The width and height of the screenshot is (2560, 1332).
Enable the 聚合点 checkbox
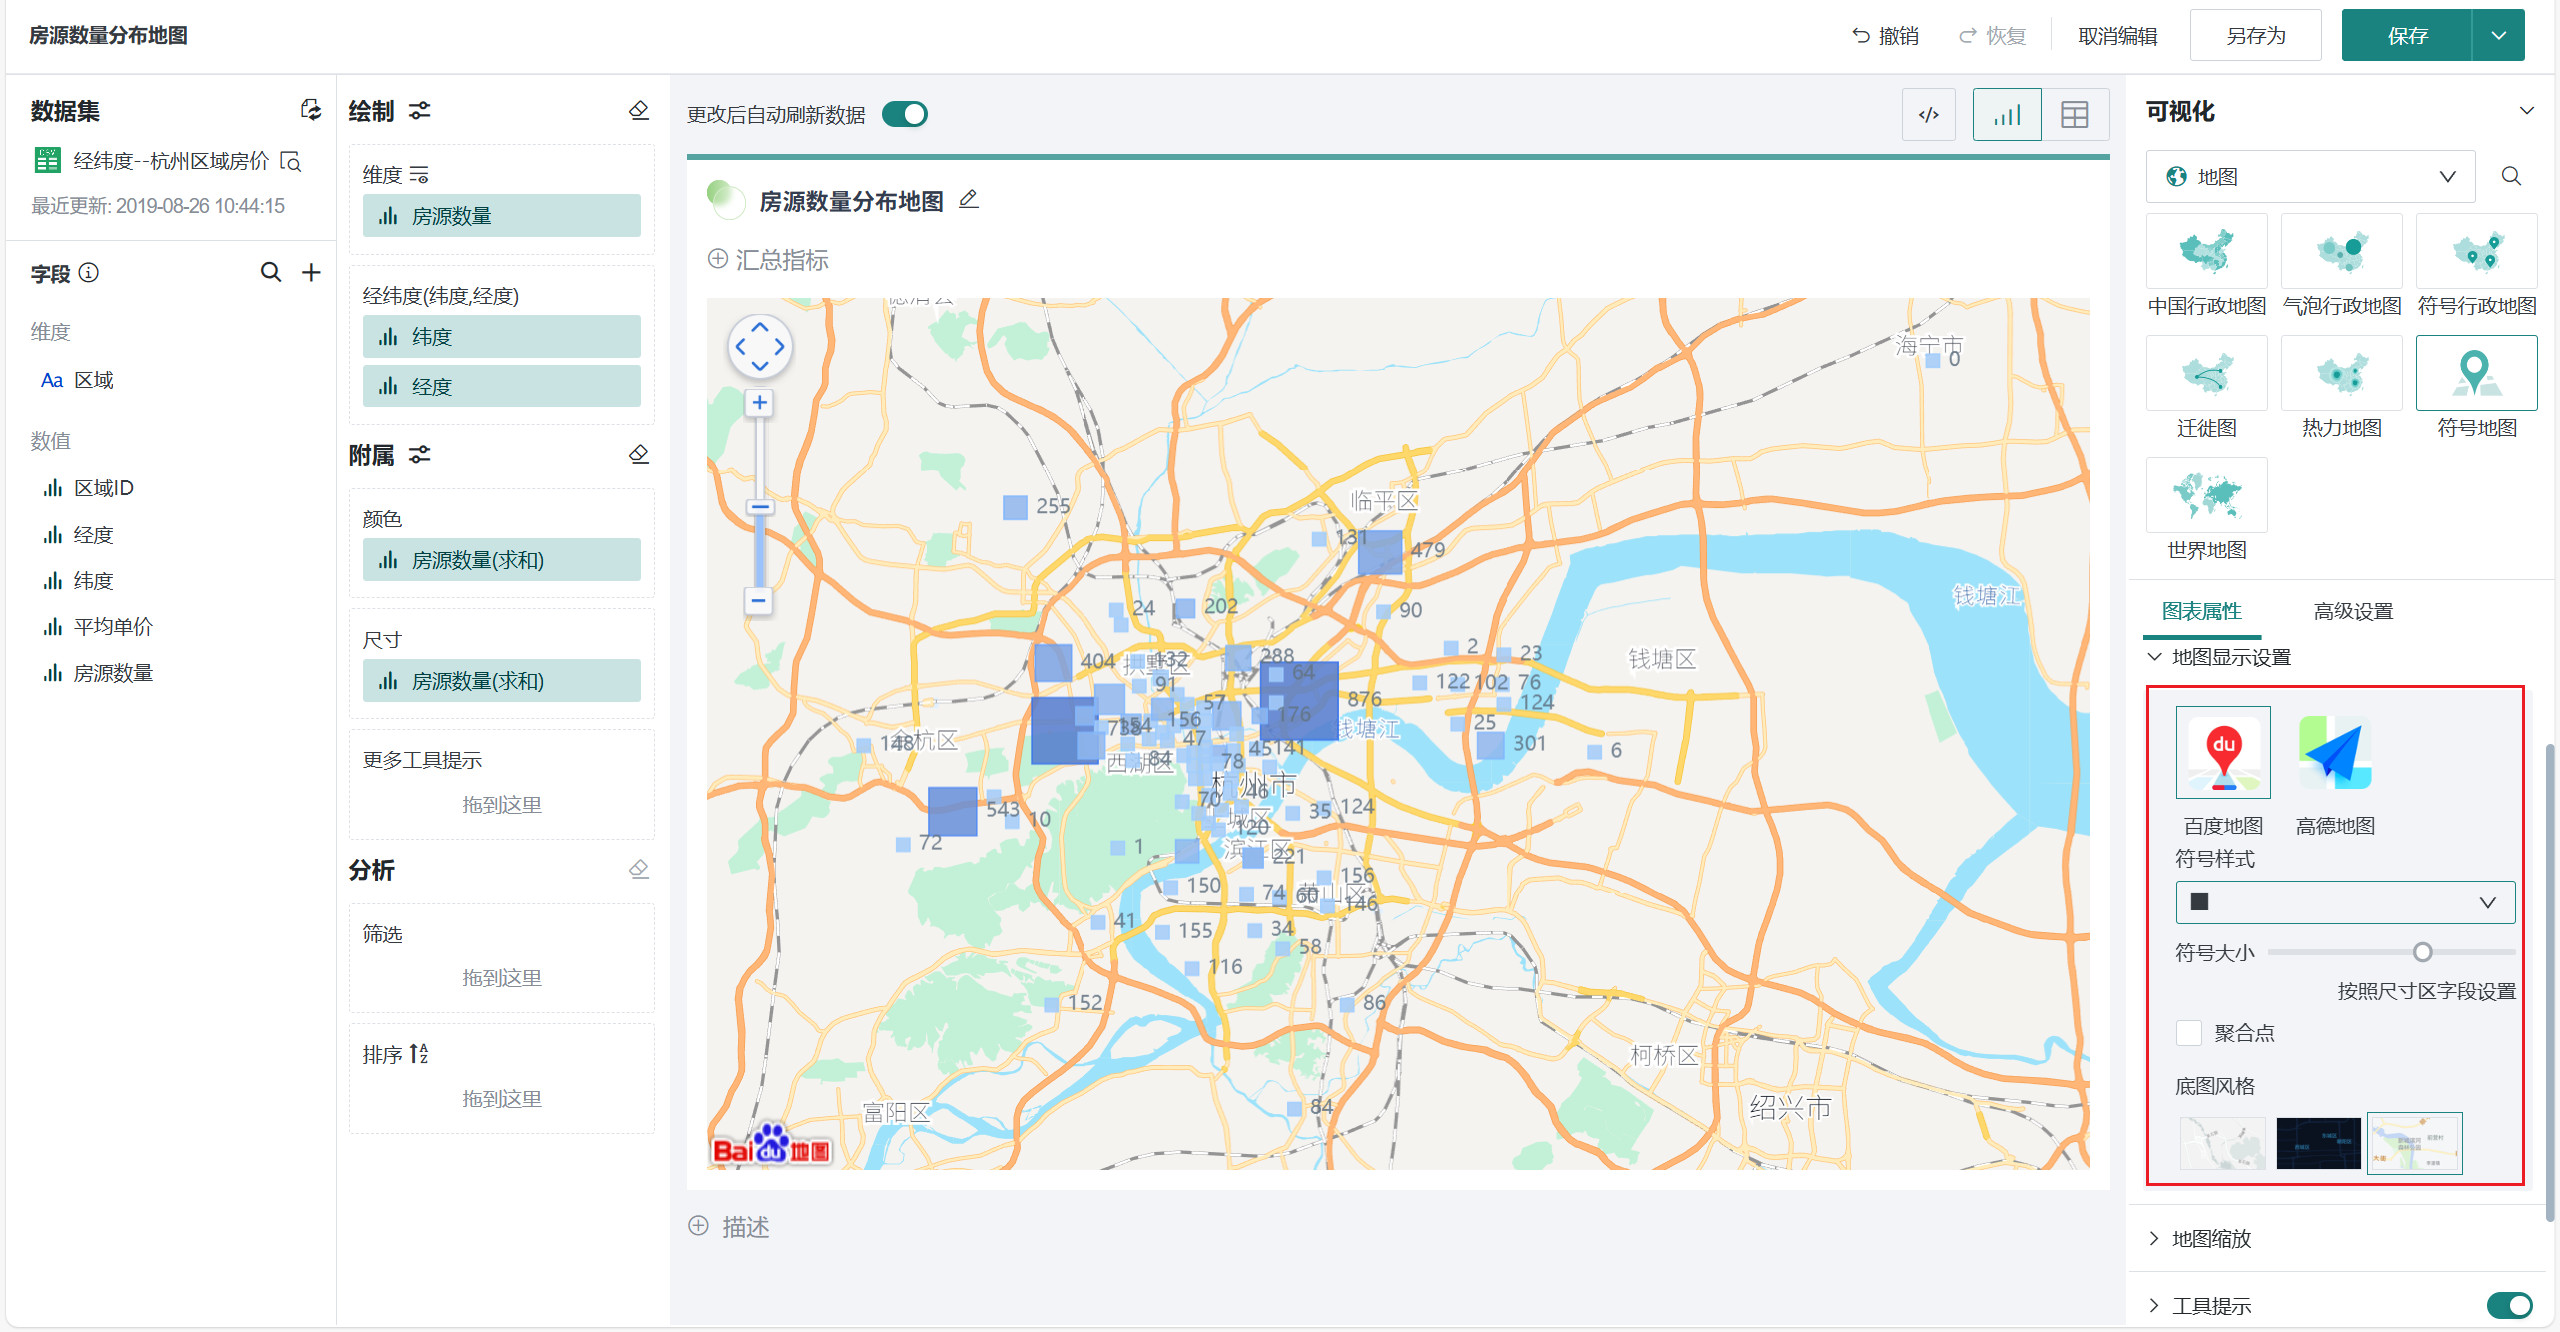click(2189, 1033)
